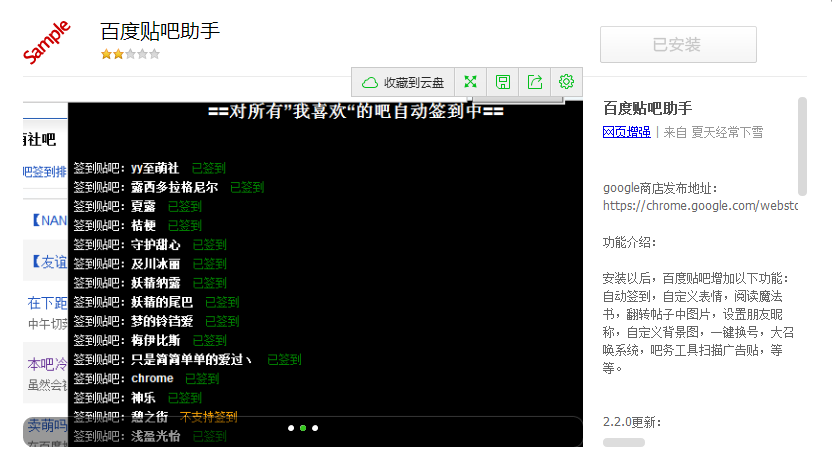Viewport: 832px width, 467px height.
Task: Click the cloud icon to save to cloud drive
Action: tap(370, 82)
